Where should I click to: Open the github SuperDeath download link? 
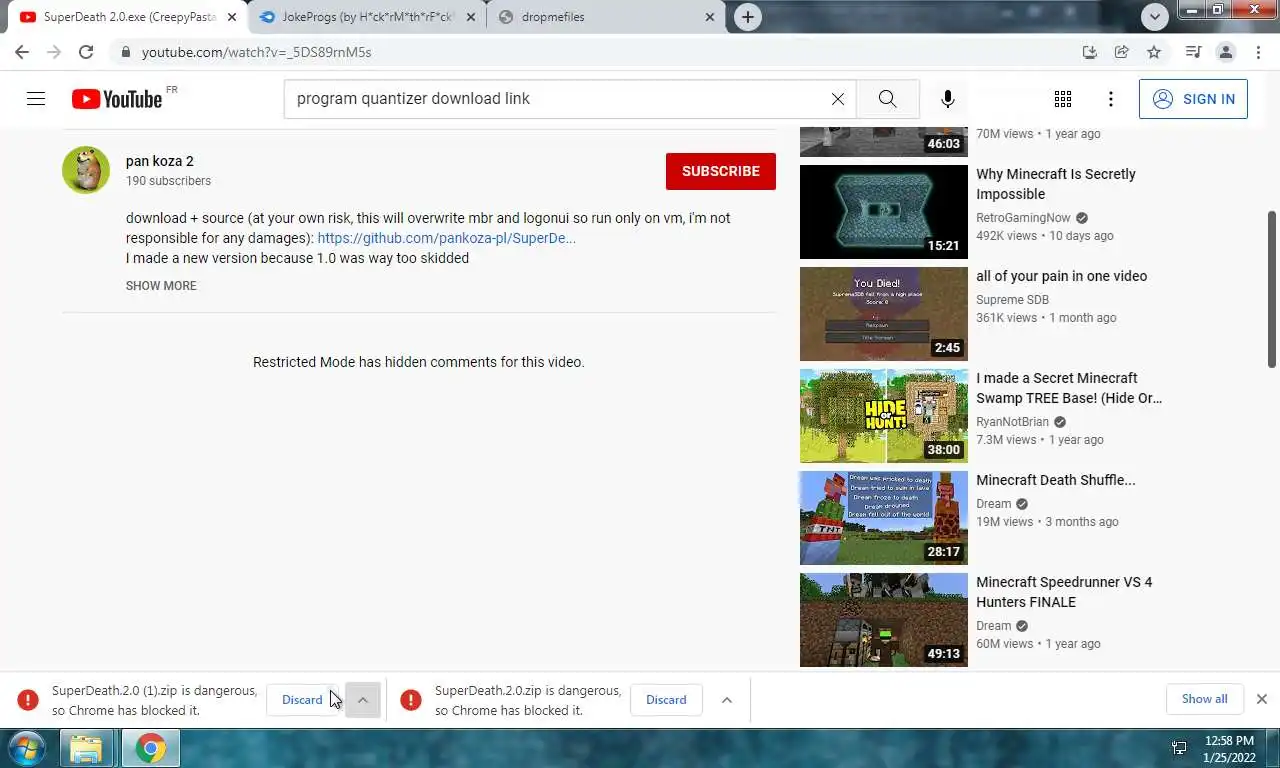pos(446,238)
